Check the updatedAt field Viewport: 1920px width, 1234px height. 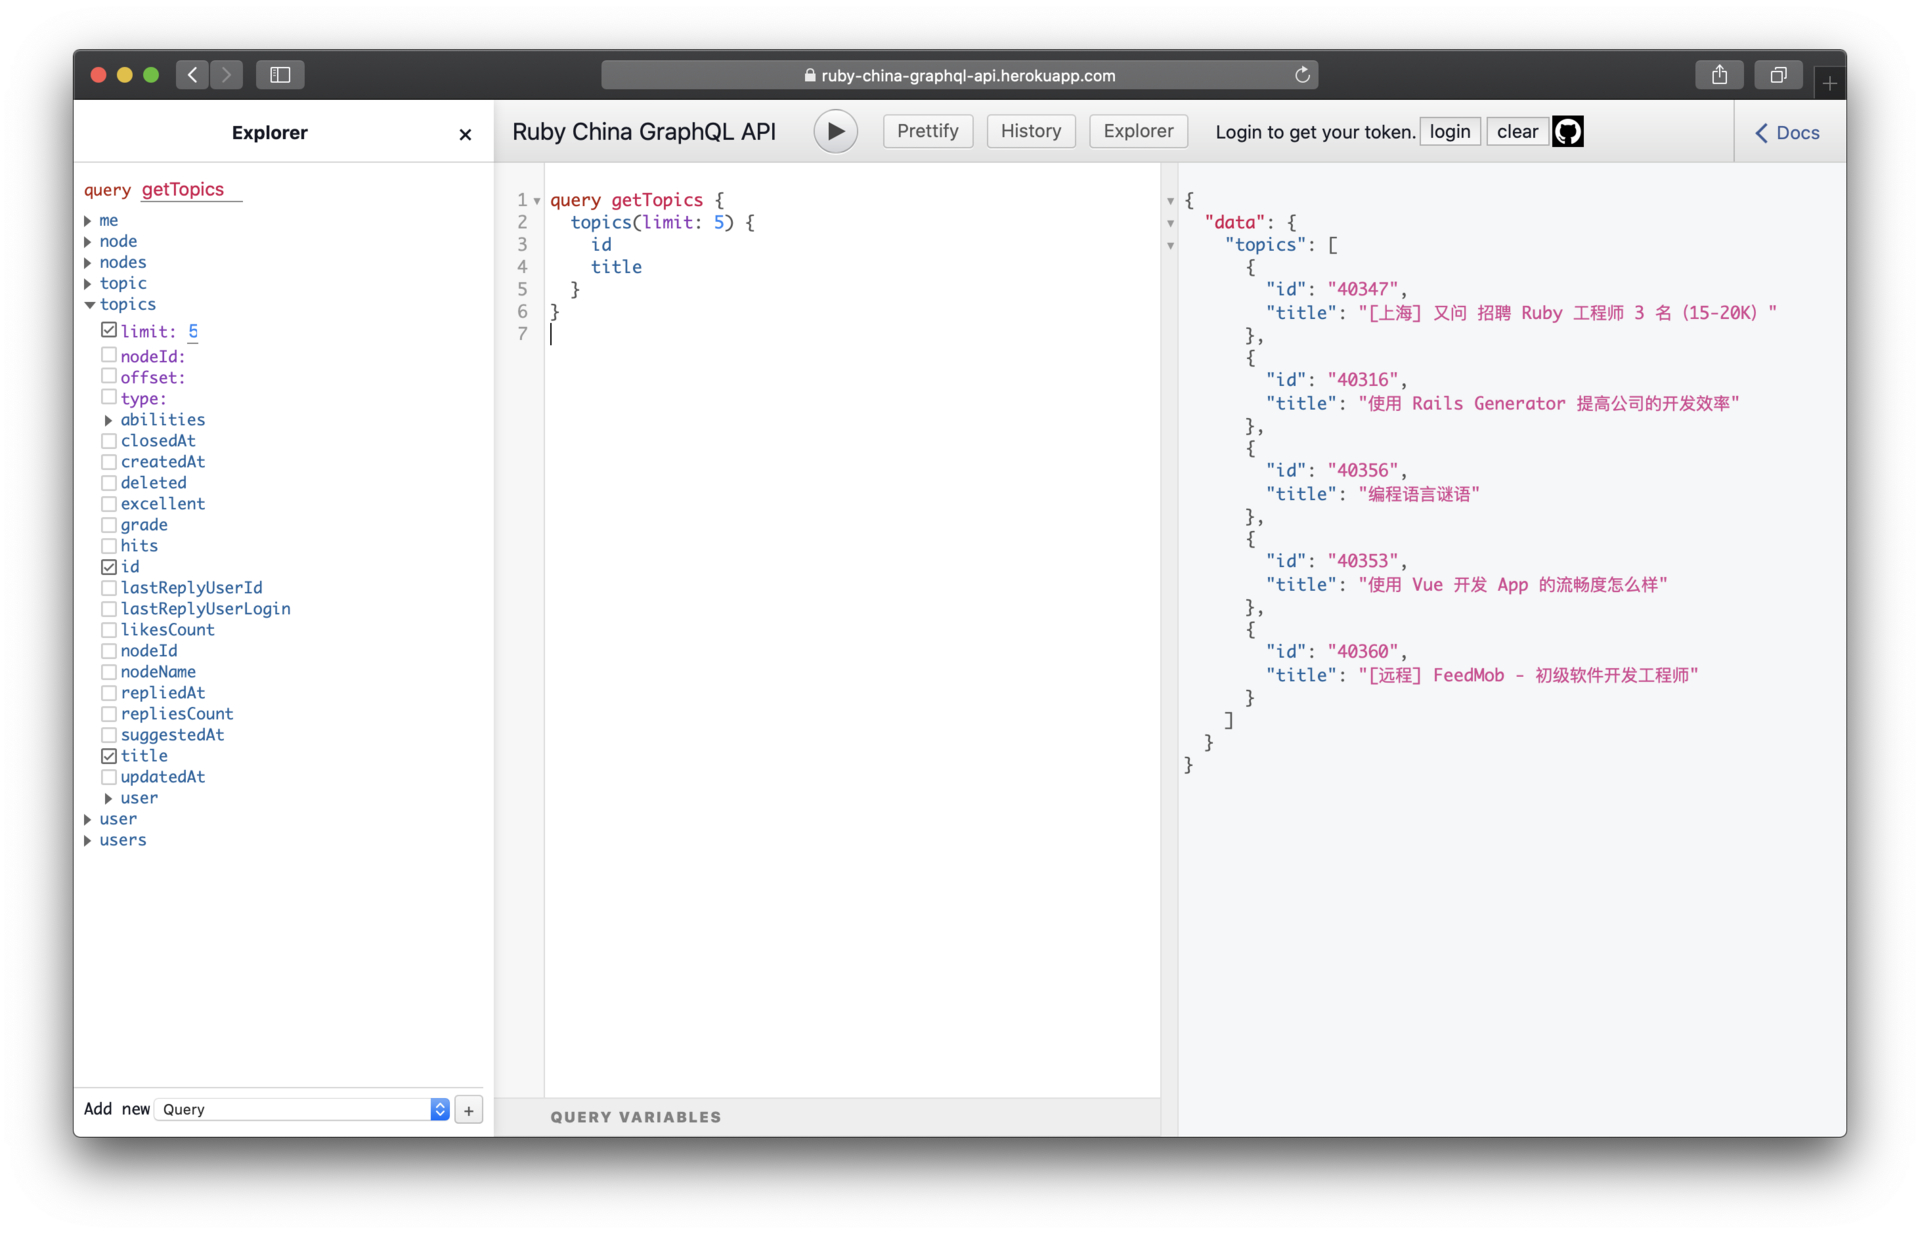[109, 776]
